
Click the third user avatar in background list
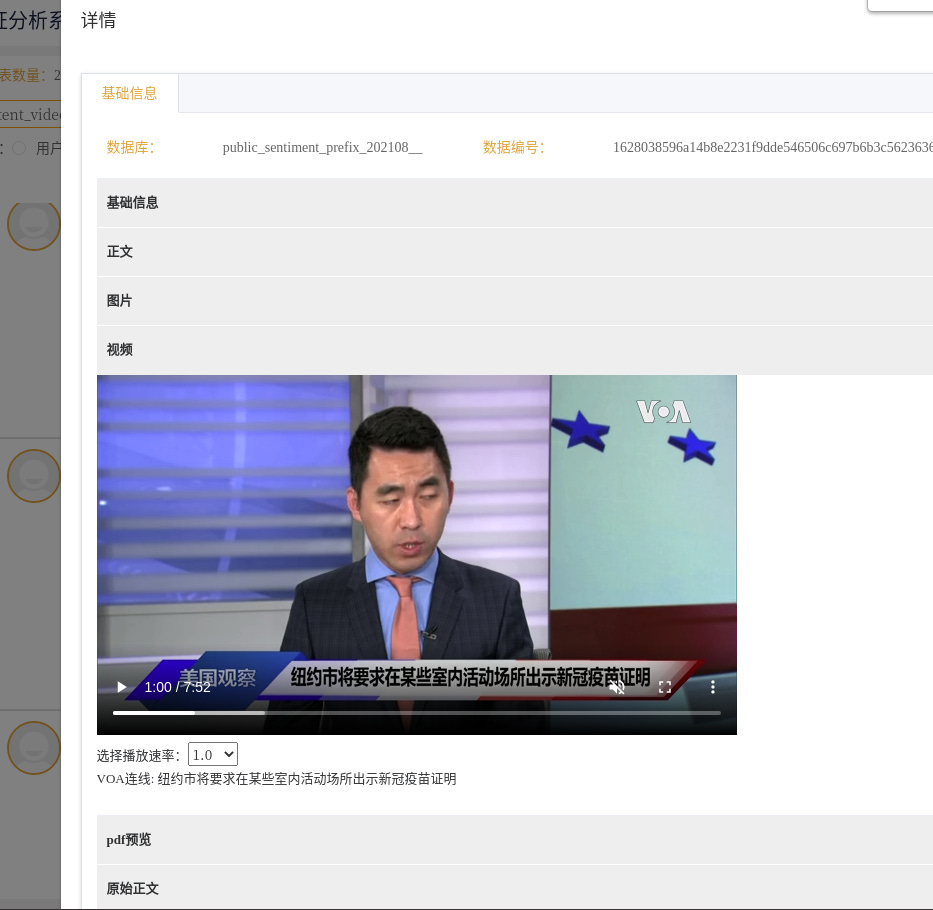pos(34,748)
